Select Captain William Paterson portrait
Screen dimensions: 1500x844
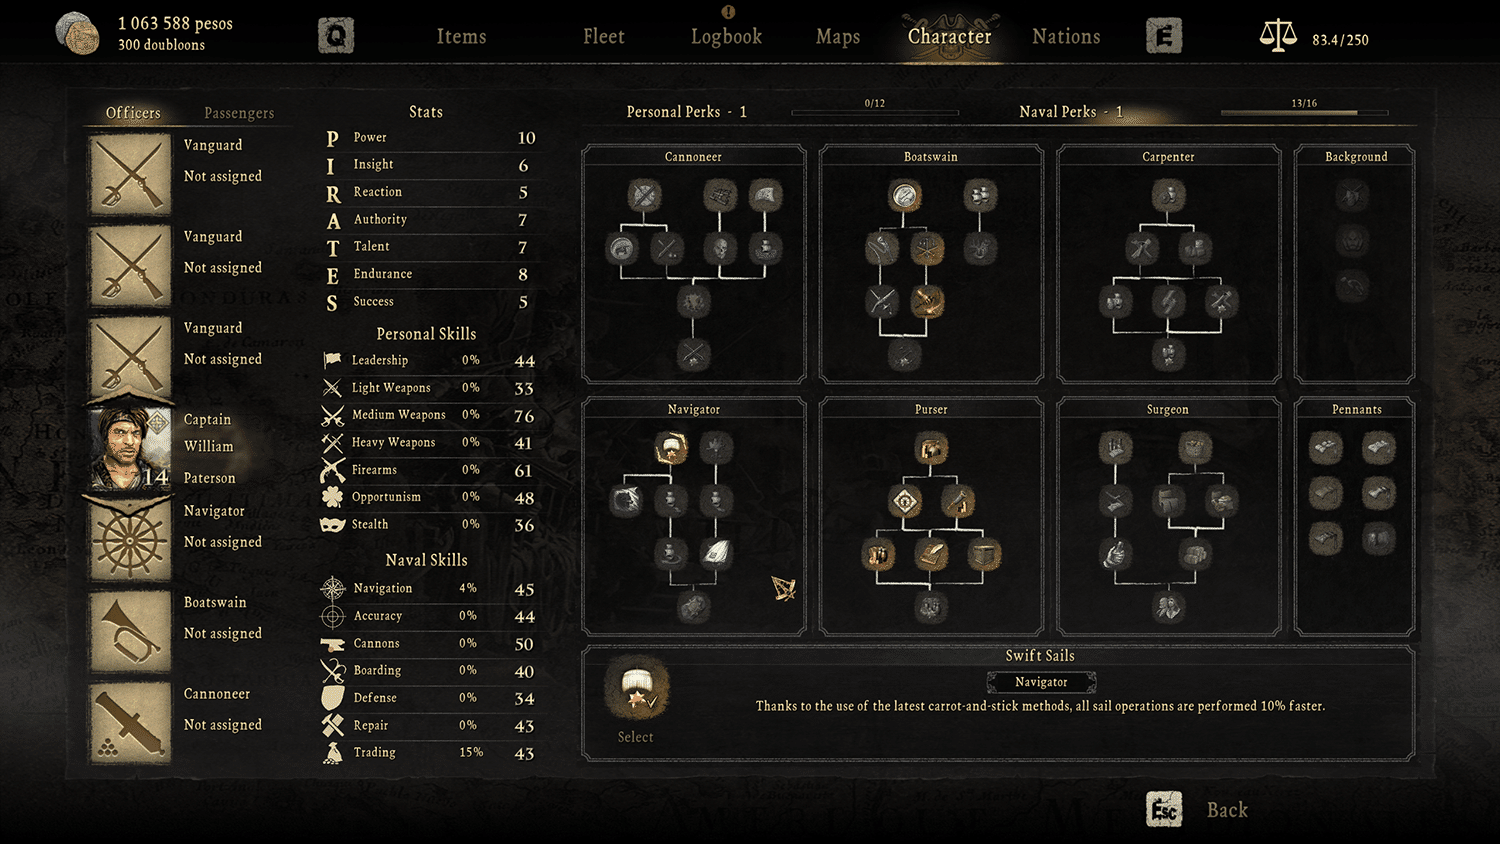[x=130, y=448]
